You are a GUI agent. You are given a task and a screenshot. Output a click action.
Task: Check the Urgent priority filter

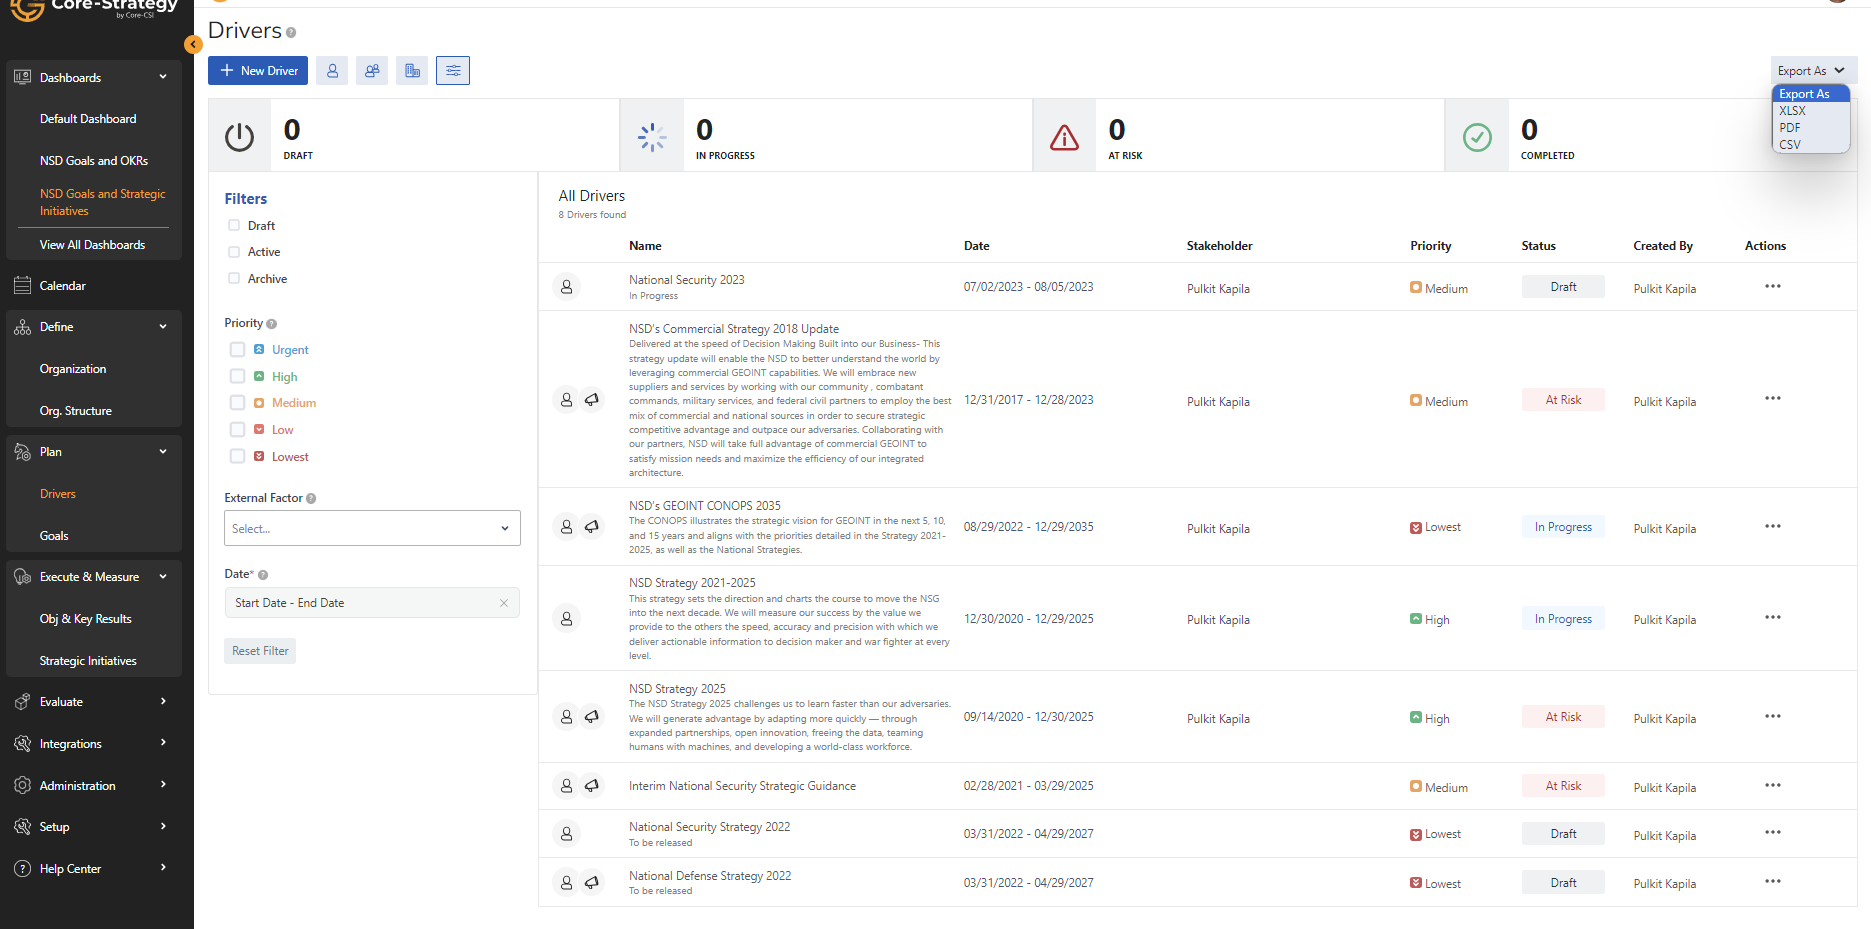pyautogui.click(x=237, y=350)
